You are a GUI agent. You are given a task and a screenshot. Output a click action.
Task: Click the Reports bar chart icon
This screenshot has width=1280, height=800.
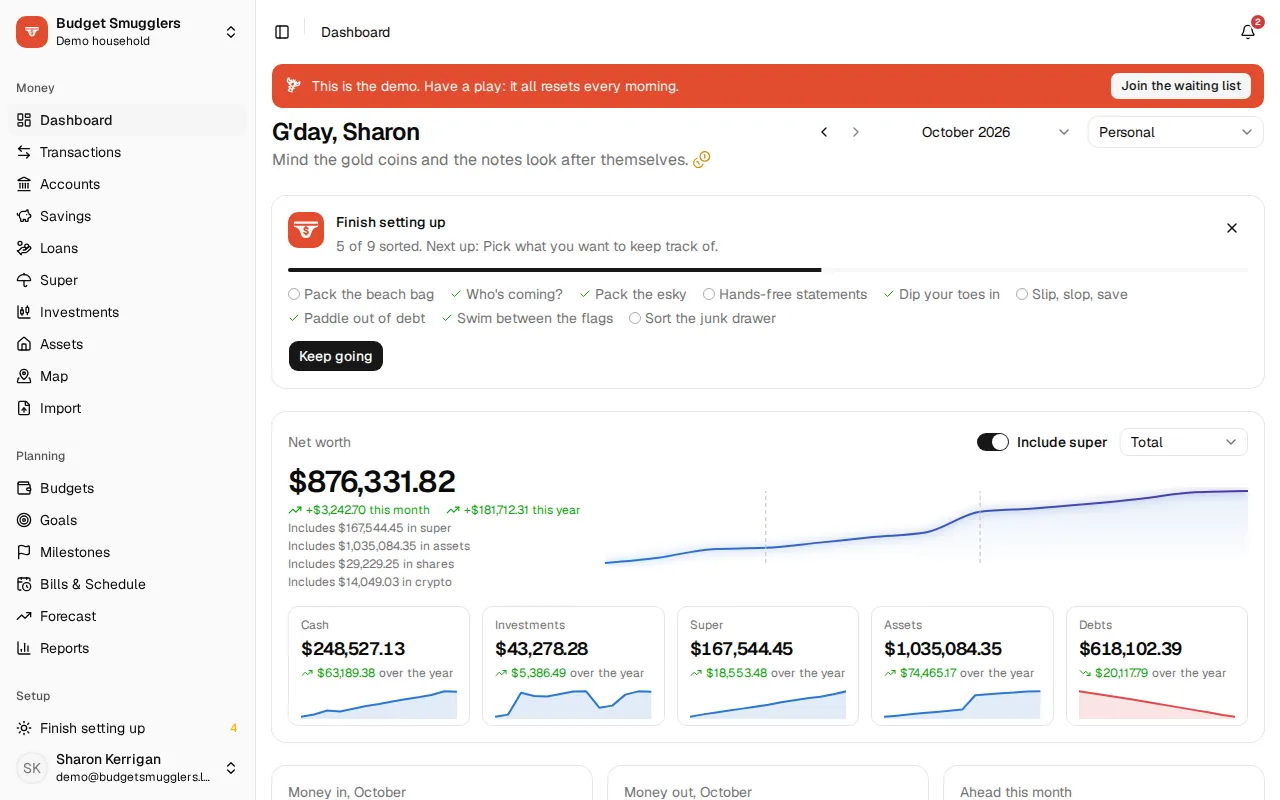tap(24, 648)
